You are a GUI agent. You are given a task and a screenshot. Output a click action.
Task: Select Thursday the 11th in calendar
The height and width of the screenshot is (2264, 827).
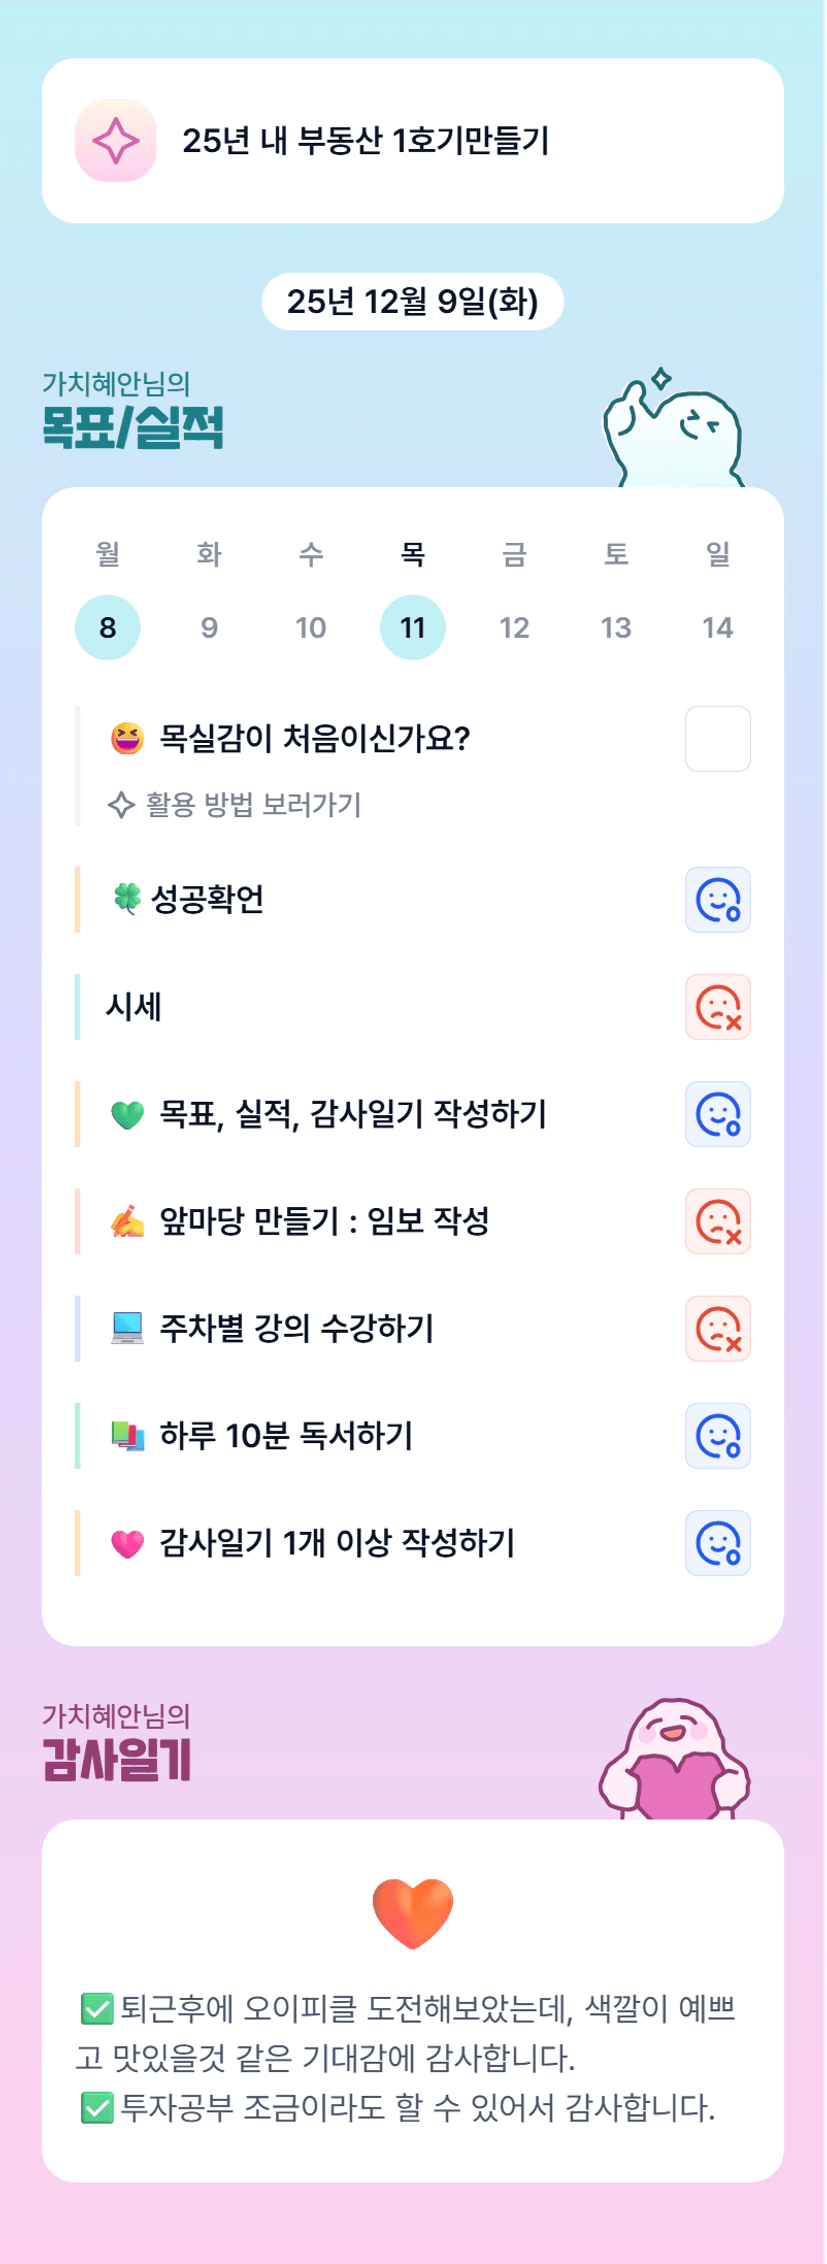(412, 628)
